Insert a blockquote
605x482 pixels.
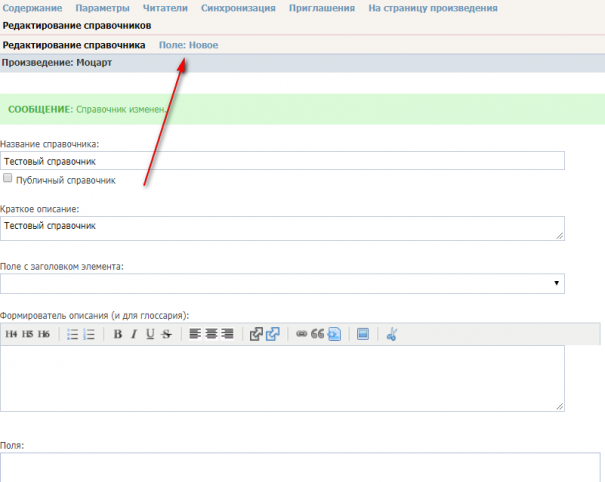click(x=318, y=334)
